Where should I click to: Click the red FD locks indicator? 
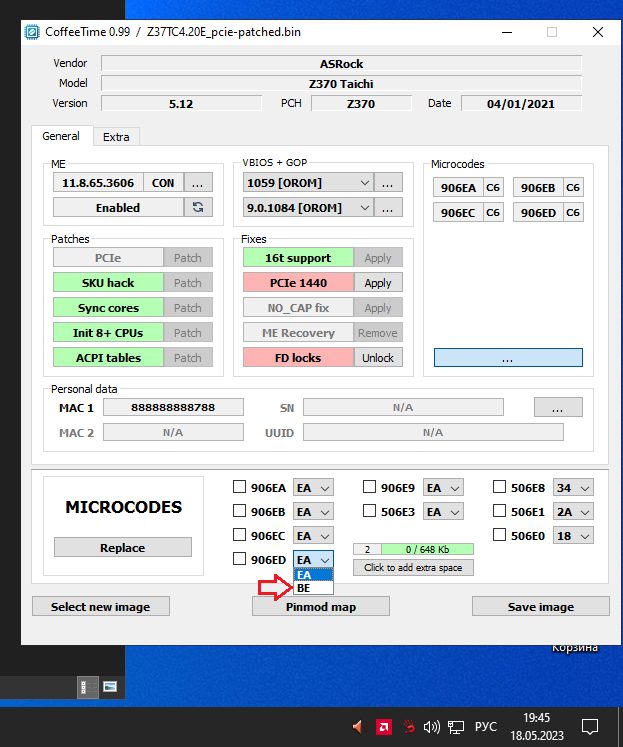(298, 358)
